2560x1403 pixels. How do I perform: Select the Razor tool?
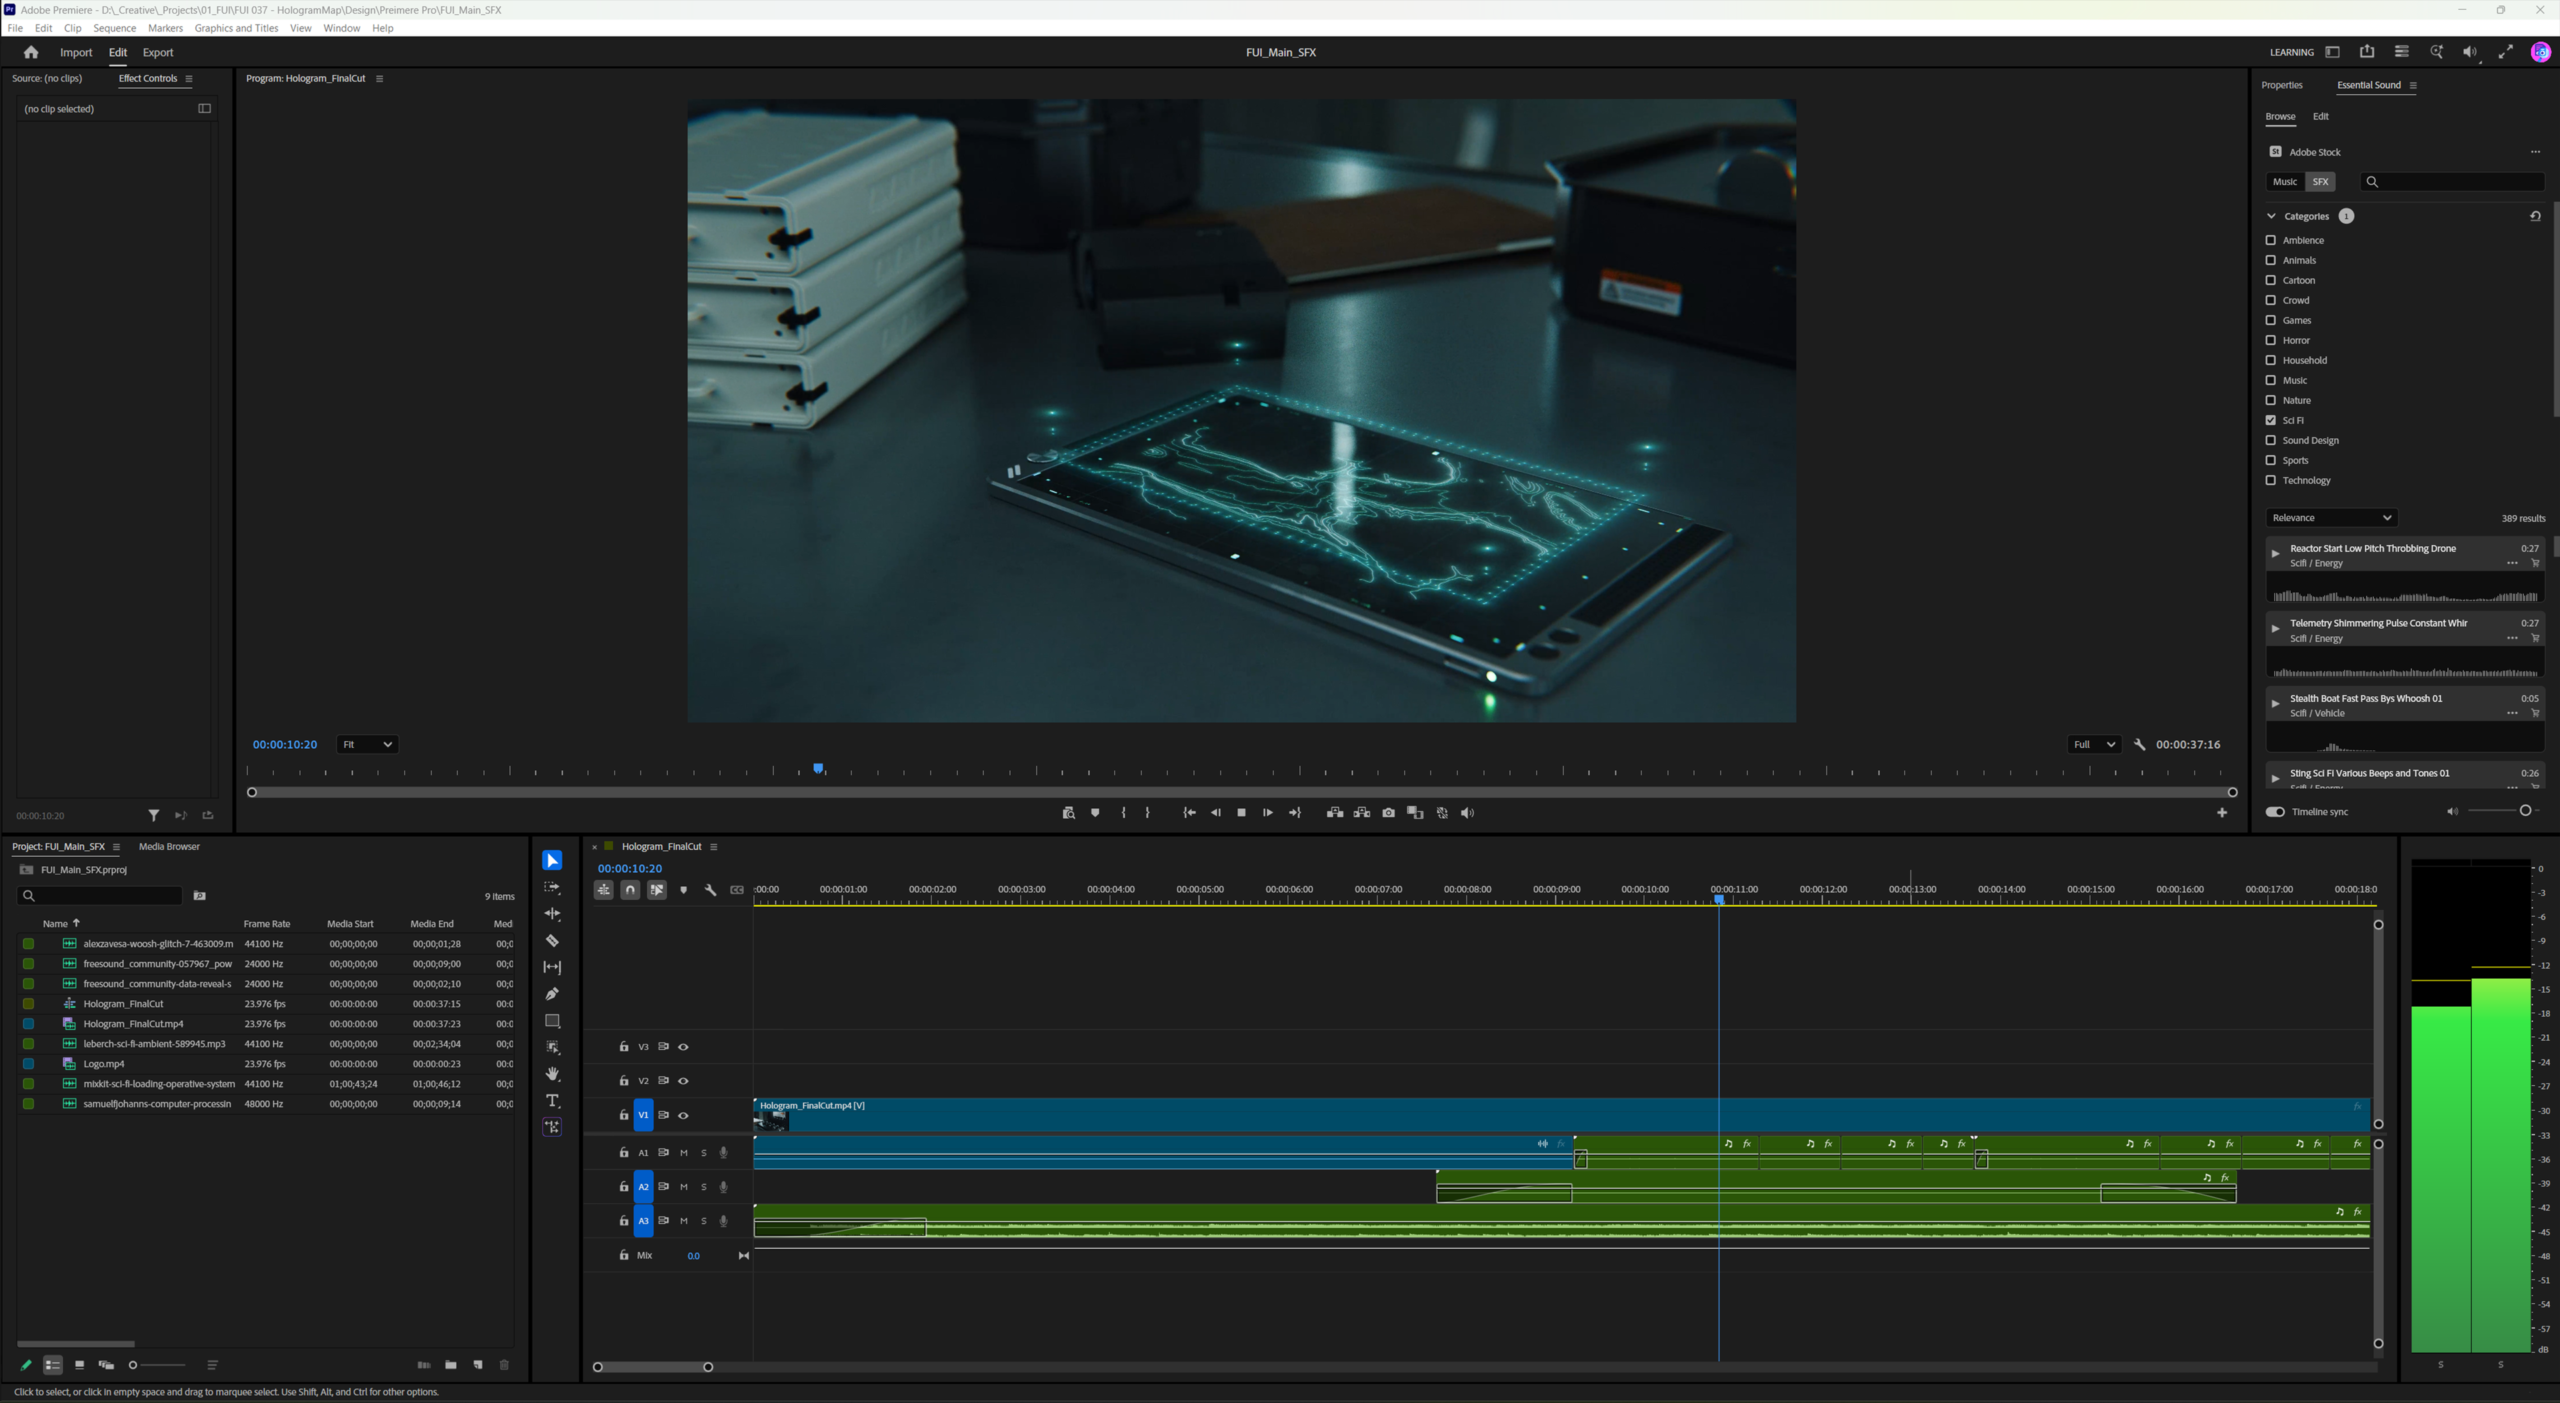[552, 941]
